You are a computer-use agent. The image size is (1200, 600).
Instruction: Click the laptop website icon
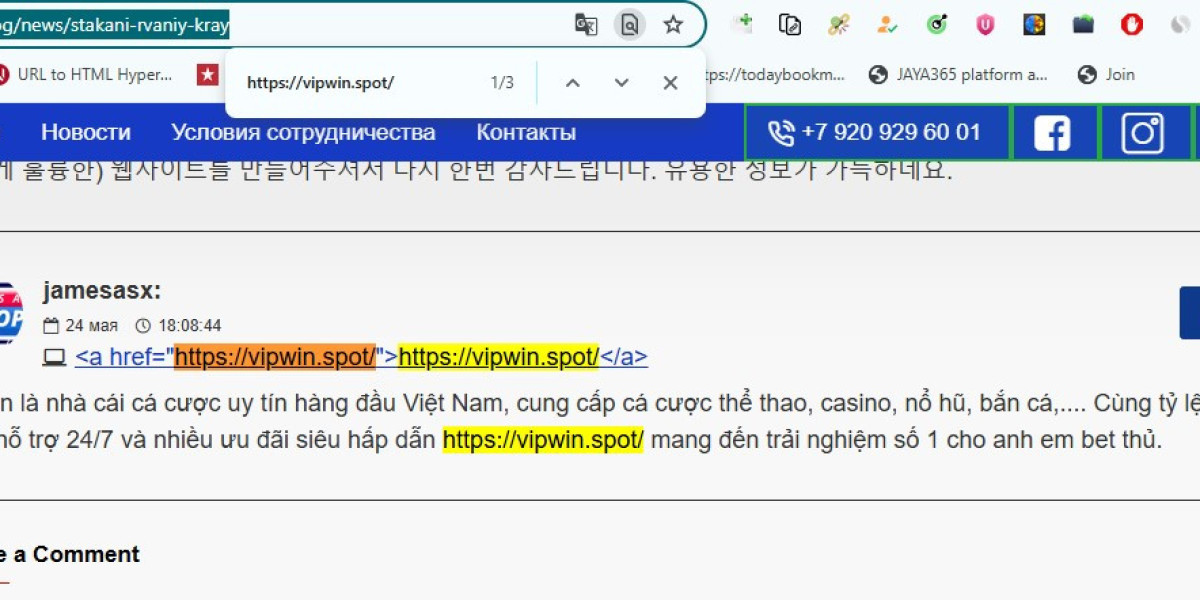click(54, 357)
